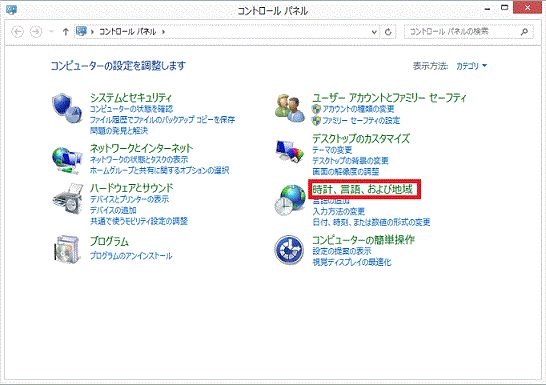Open 時計、言語、および地域 category
Image resolution: width=546 pixels, height=385 pixels.
tap(362, 189)
